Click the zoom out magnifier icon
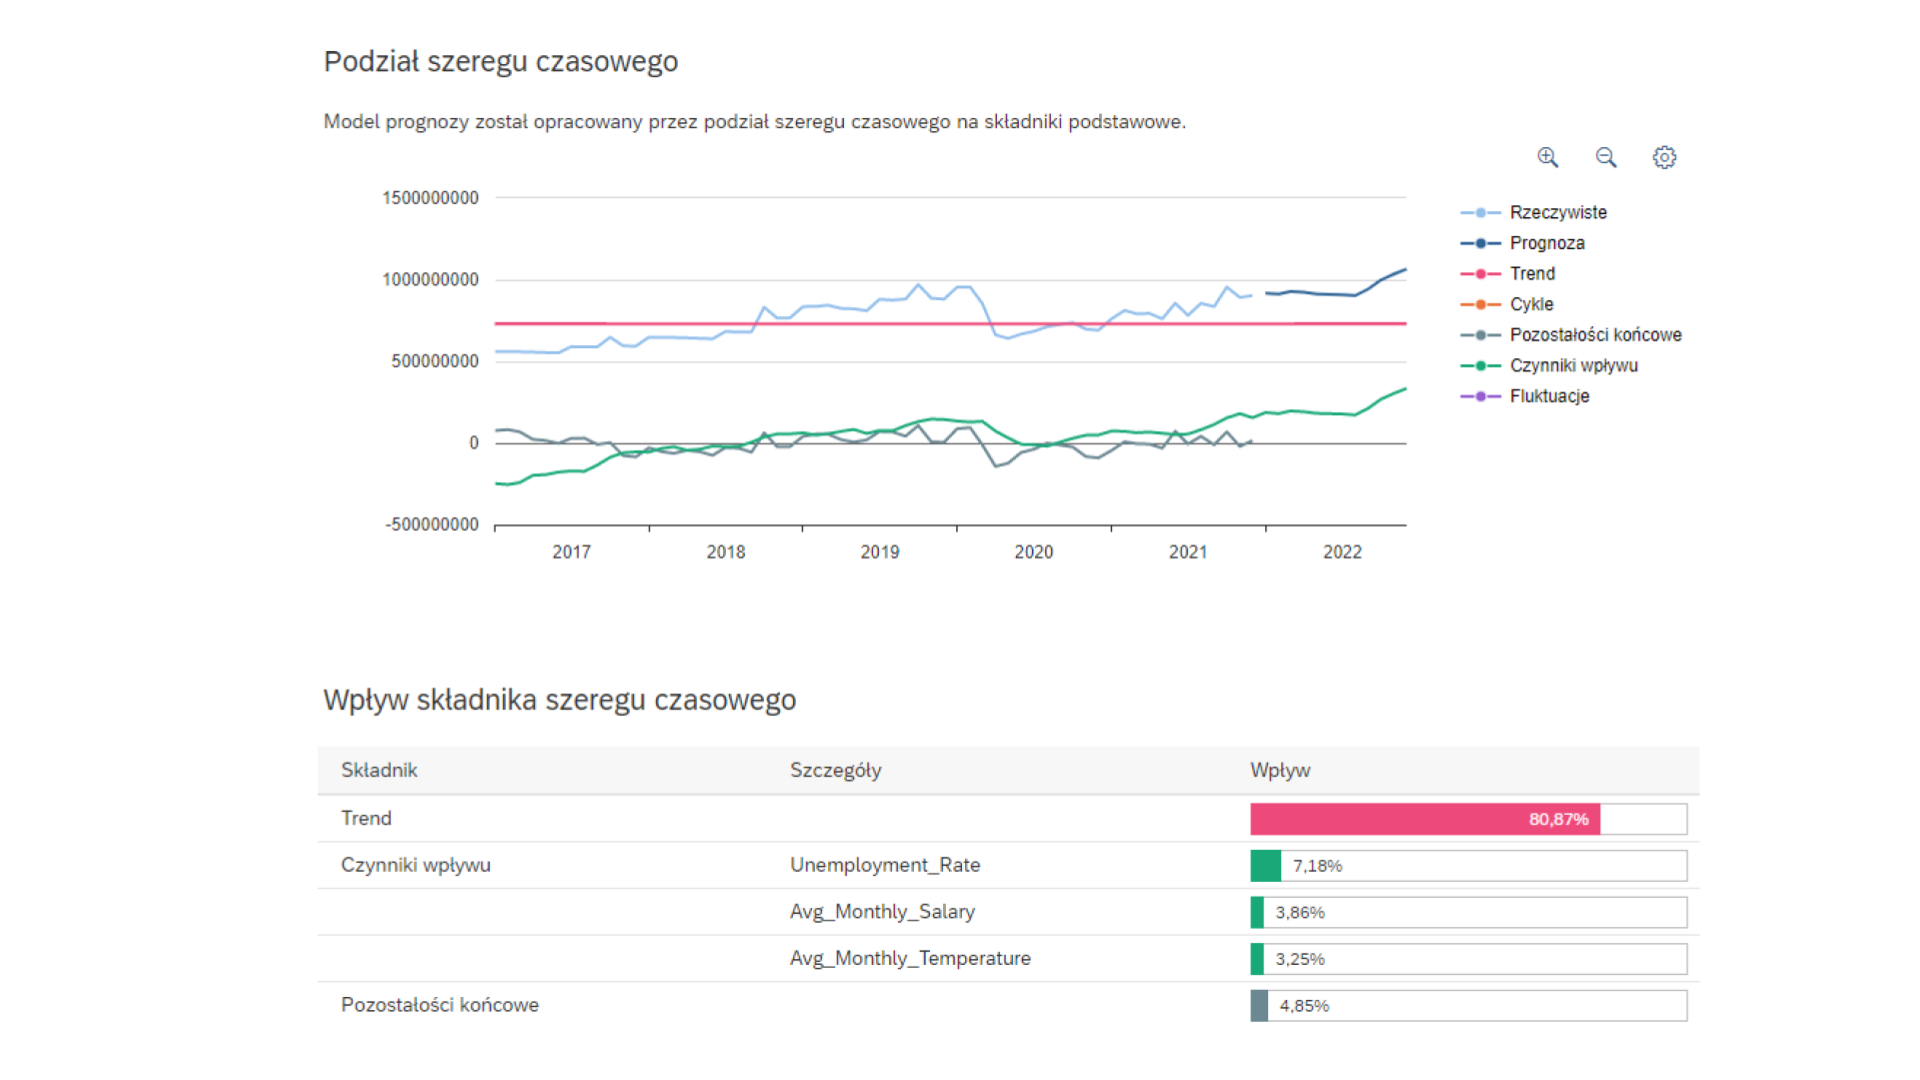The image size is (1920, 1080). [1606, 157]
